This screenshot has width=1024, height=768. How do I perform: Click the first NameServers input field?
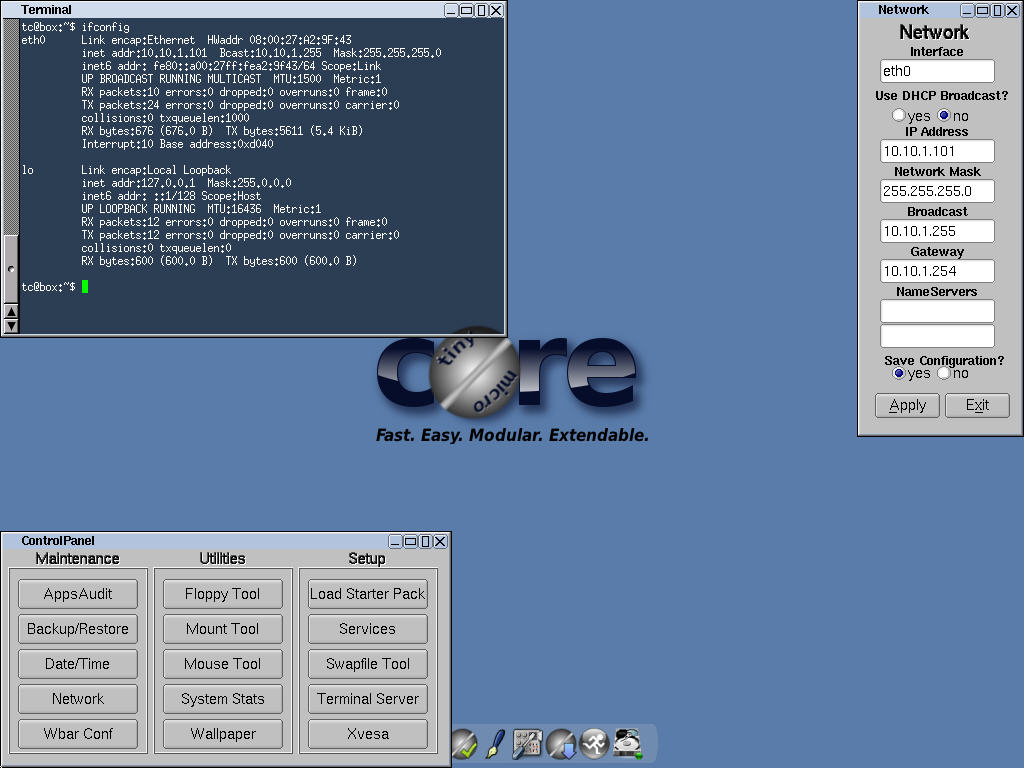pyautogui.click(x=937, y=311)
